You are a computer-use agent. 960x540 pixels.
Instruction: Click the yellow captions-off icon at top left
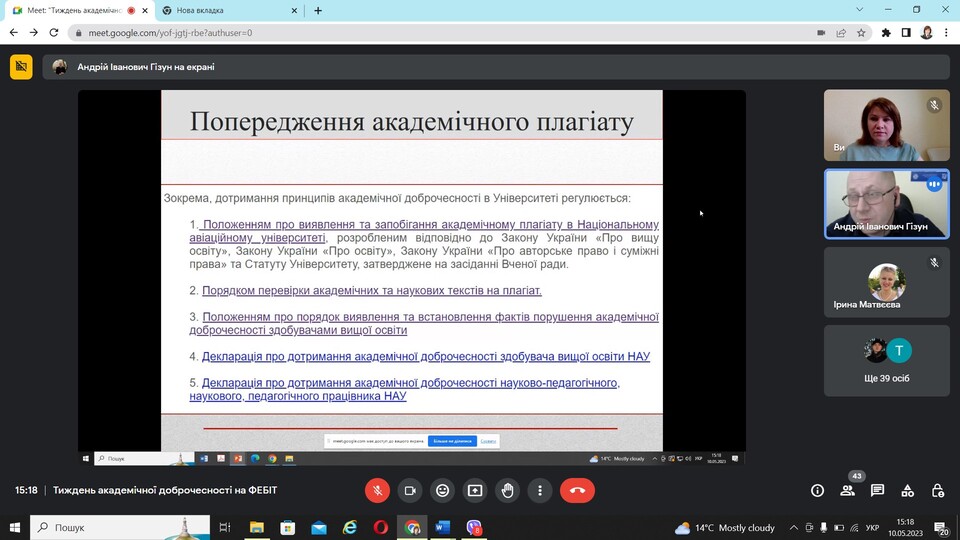click(21, 67)
